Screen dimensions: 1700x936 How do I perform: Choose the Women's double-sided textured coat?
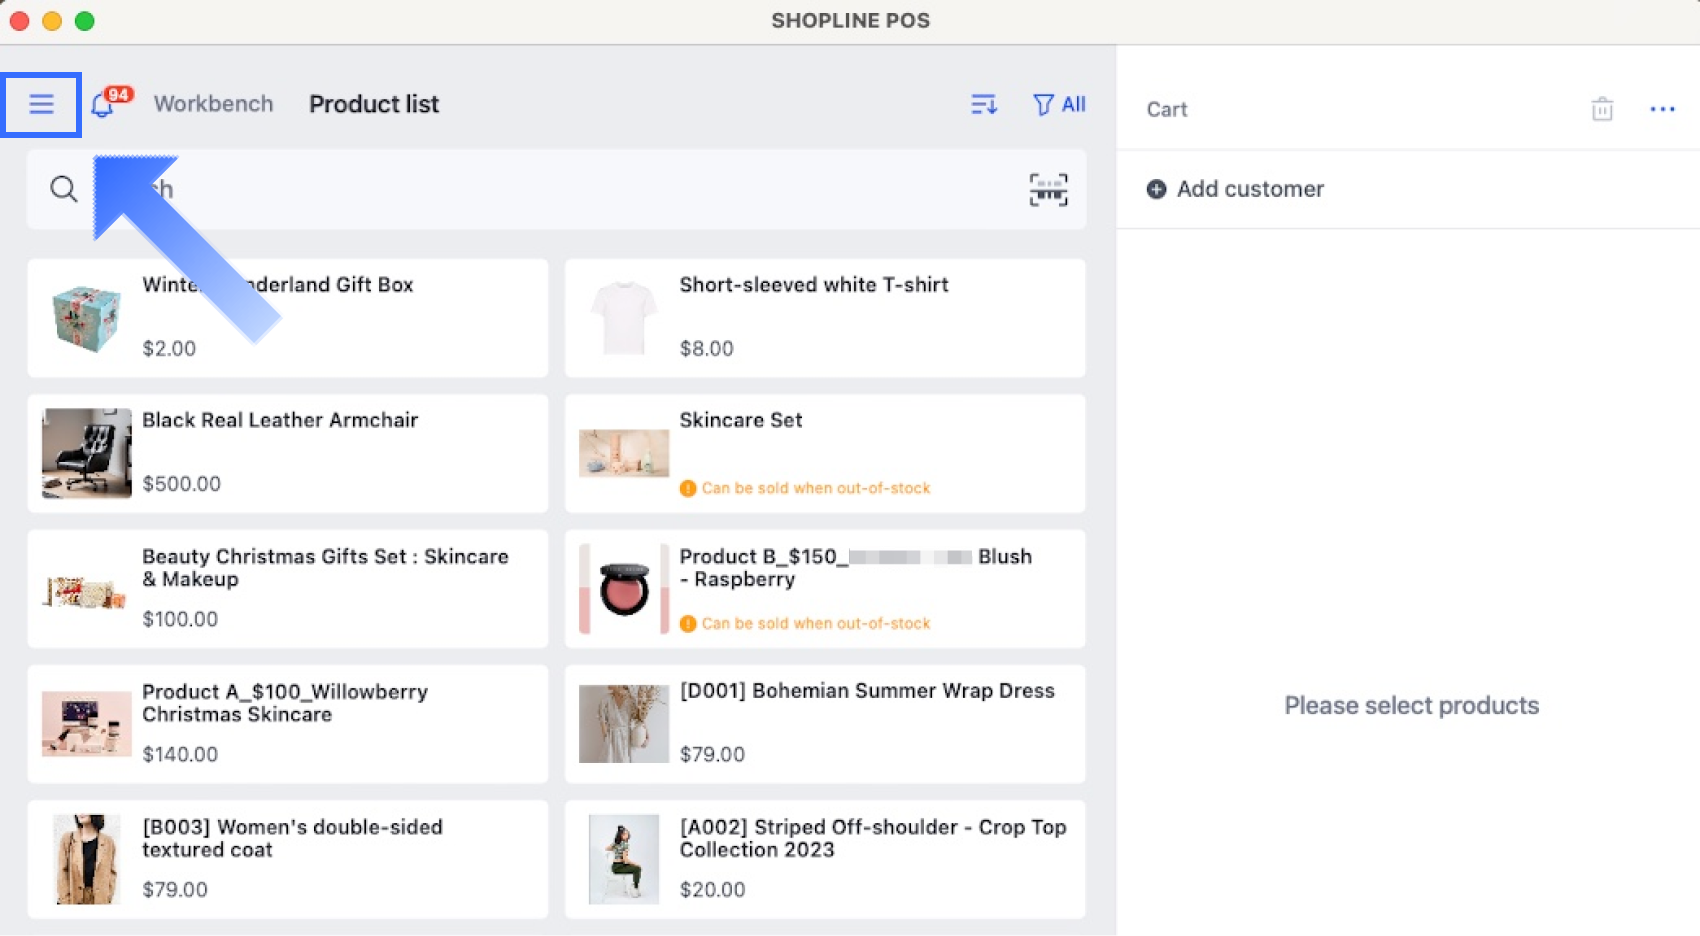coord(287,858)
